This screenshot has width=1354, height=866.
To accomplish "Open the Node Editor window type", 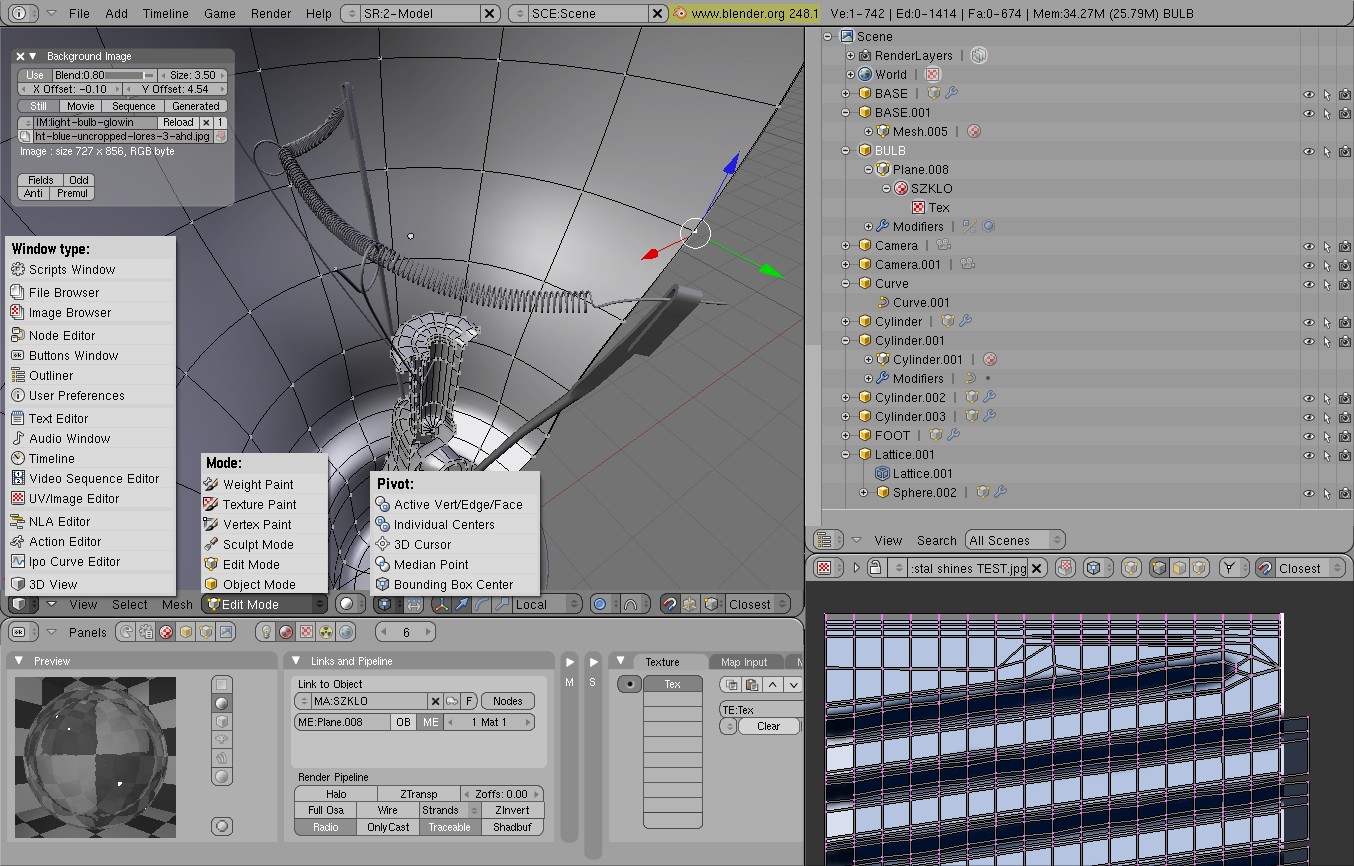I will click(x=62, y=336).
